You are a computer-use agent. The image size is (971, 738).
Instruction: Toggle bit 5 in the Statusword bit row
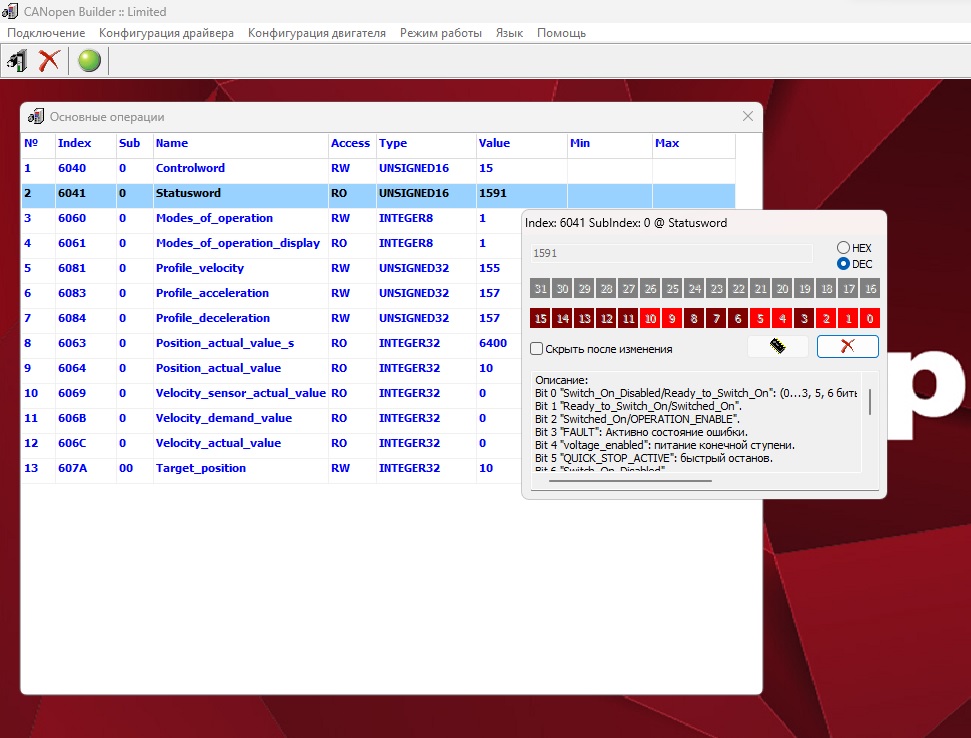tap(760, 318)
